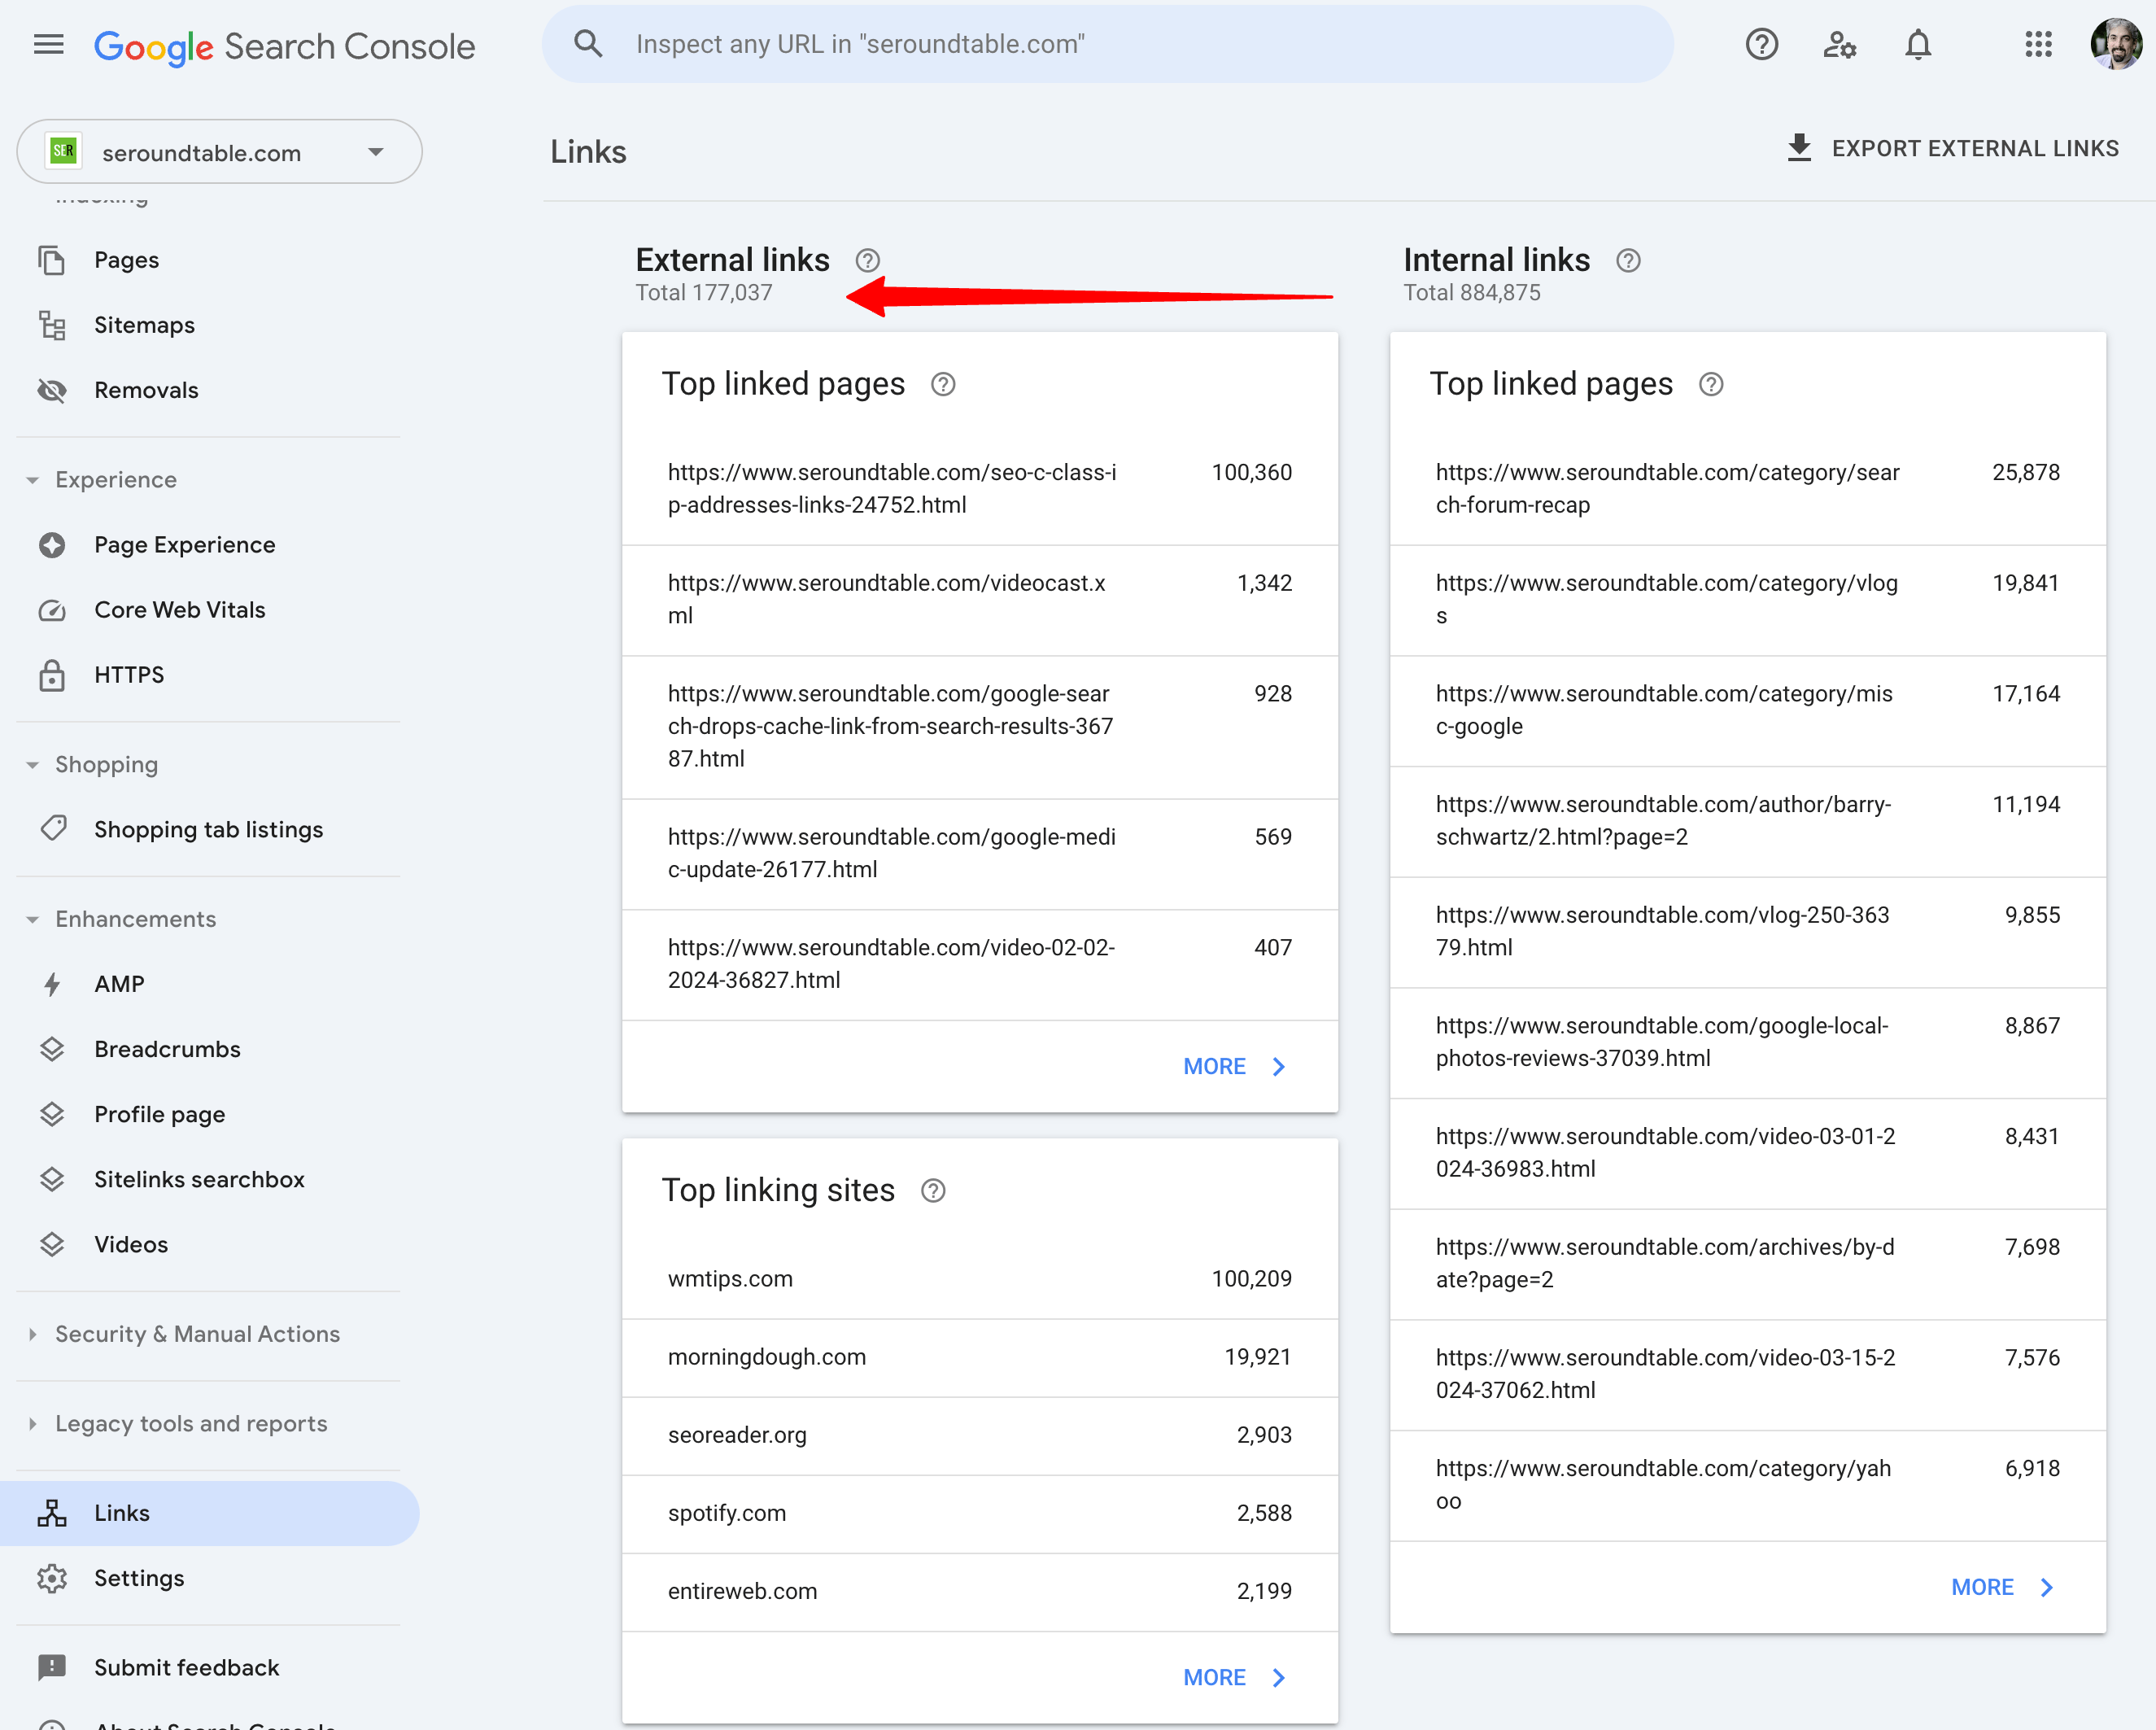Select AMP under Enhancements

(119, 983)
